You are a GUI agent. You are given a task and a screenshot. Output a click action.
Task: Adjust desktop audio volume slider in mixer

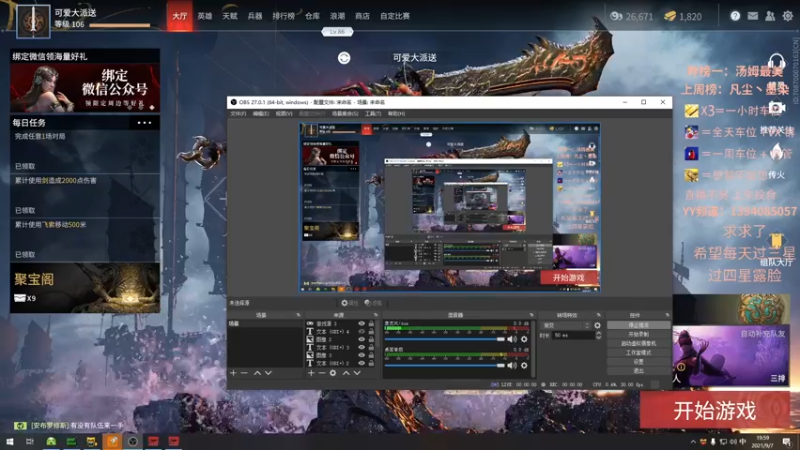[444, 365]
